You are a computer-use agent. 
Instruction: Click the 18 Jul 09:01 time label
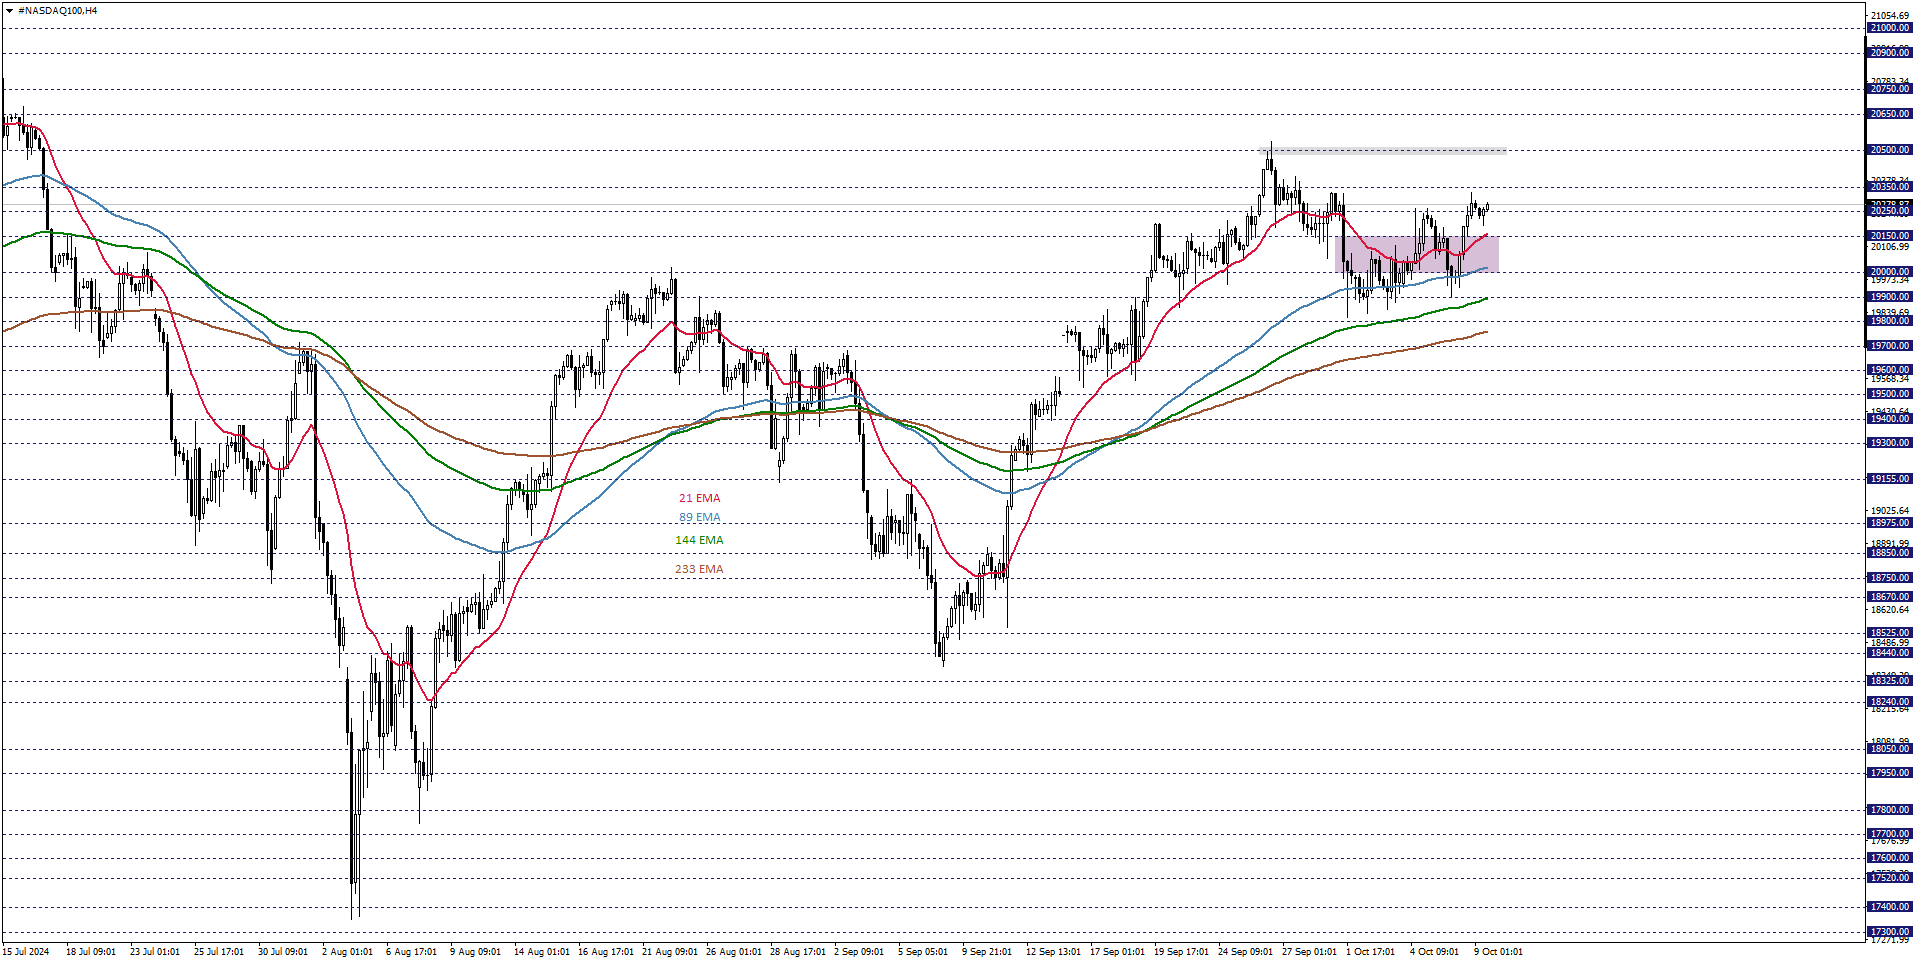(x=91, y=952)
